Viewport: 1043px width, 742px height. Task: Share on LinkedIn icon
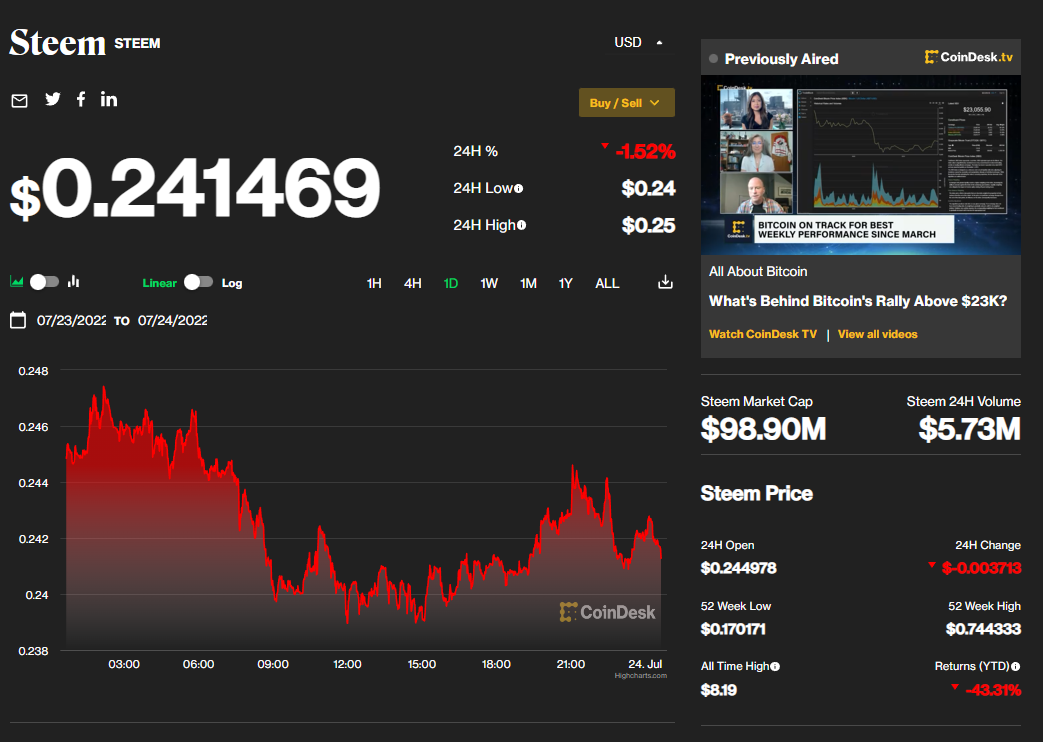109,99
